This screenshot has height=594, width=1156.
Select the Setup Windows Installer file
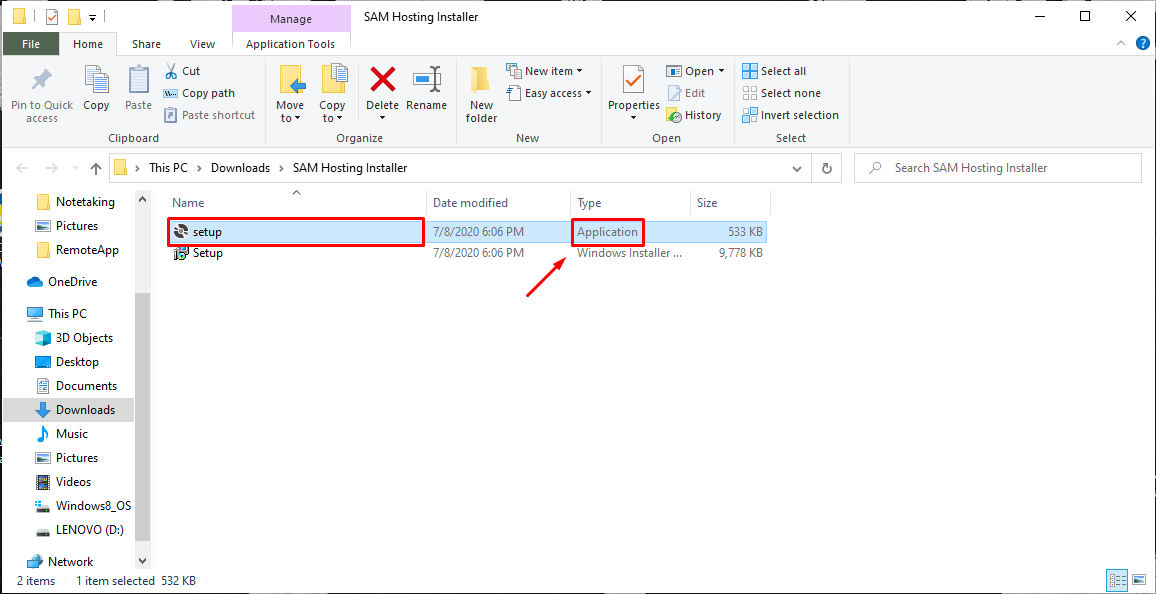[x=468, y=254]
